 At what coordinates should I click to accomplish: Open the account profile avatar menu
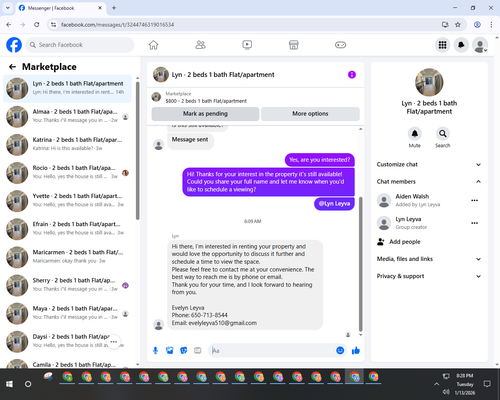(x=480, y=45)
